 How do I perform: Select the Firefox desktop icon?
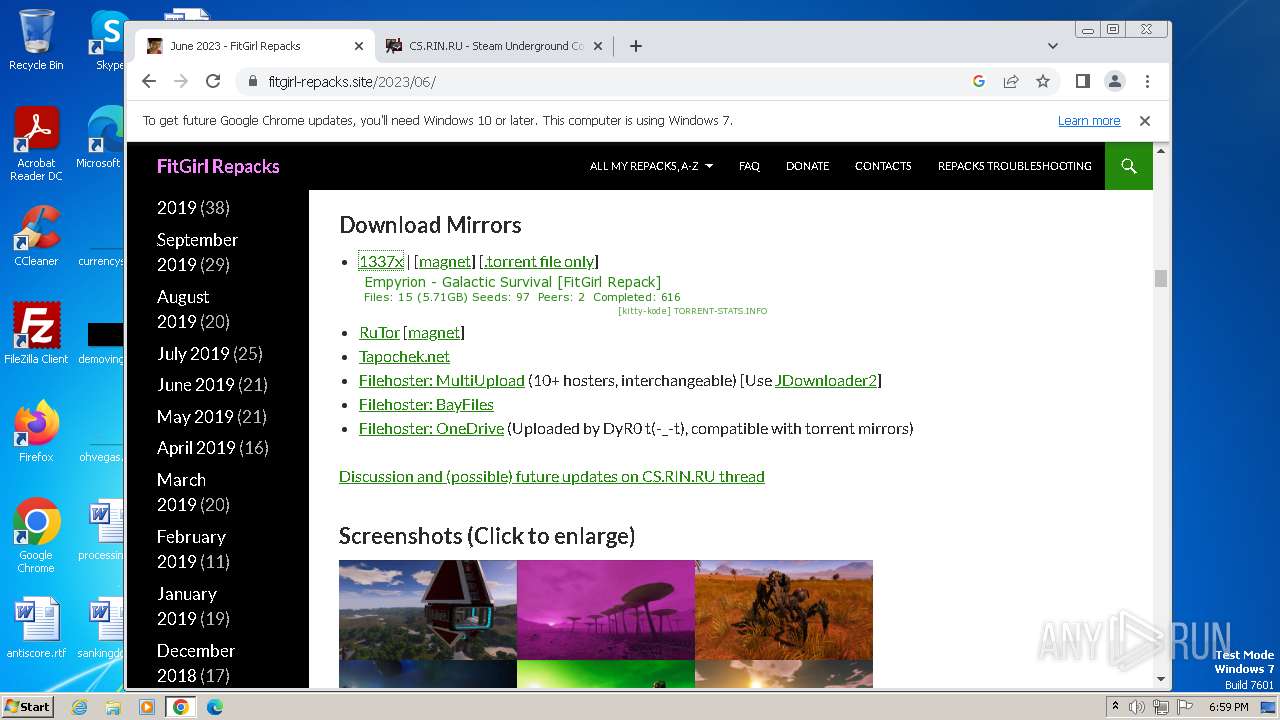pyautogui.click(x=36, y=432)
